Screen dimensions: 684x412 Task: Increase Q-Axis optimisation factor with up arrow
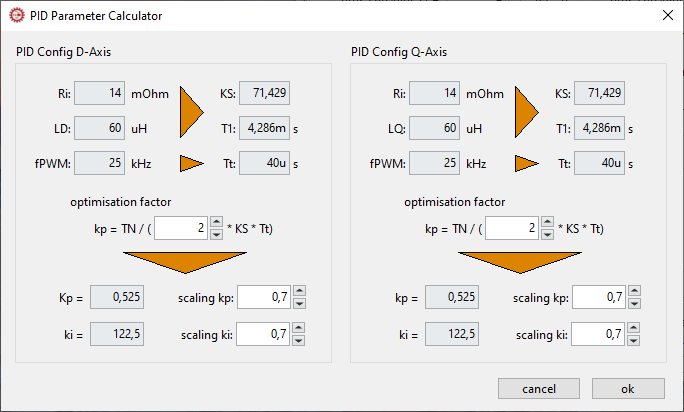coord(547,222)
